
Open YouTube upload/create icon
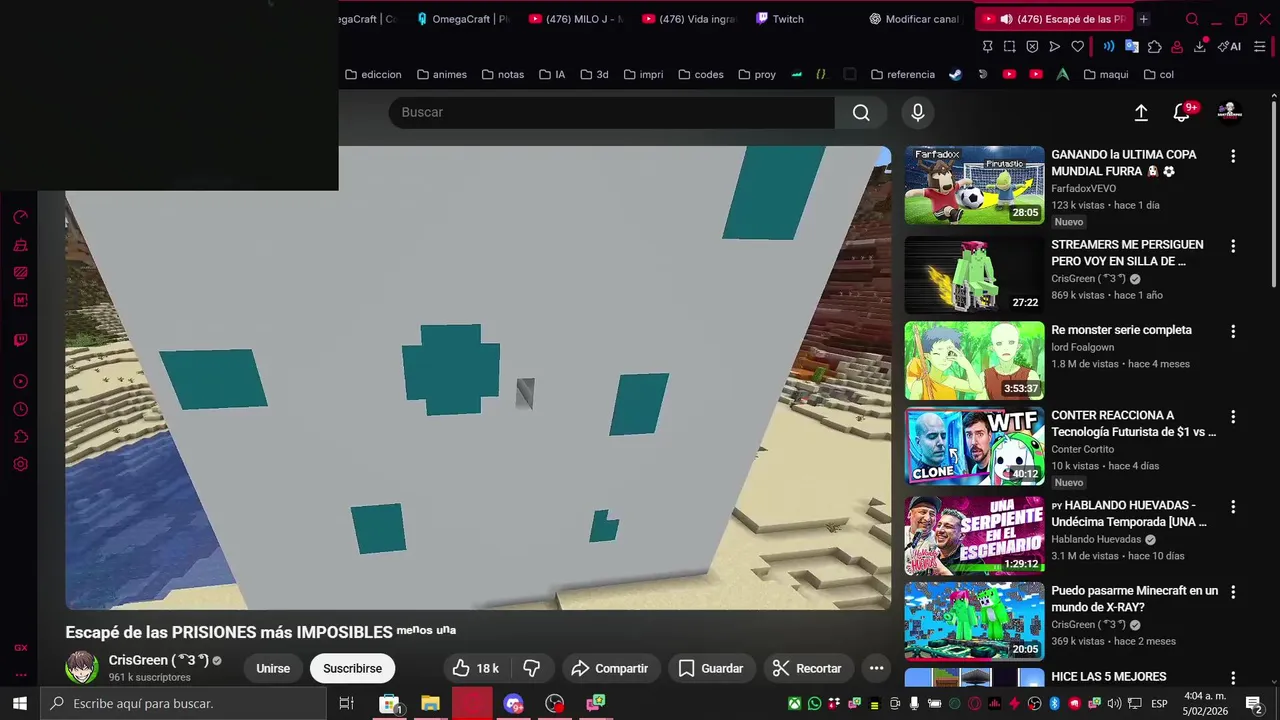tap(1141, 113)
